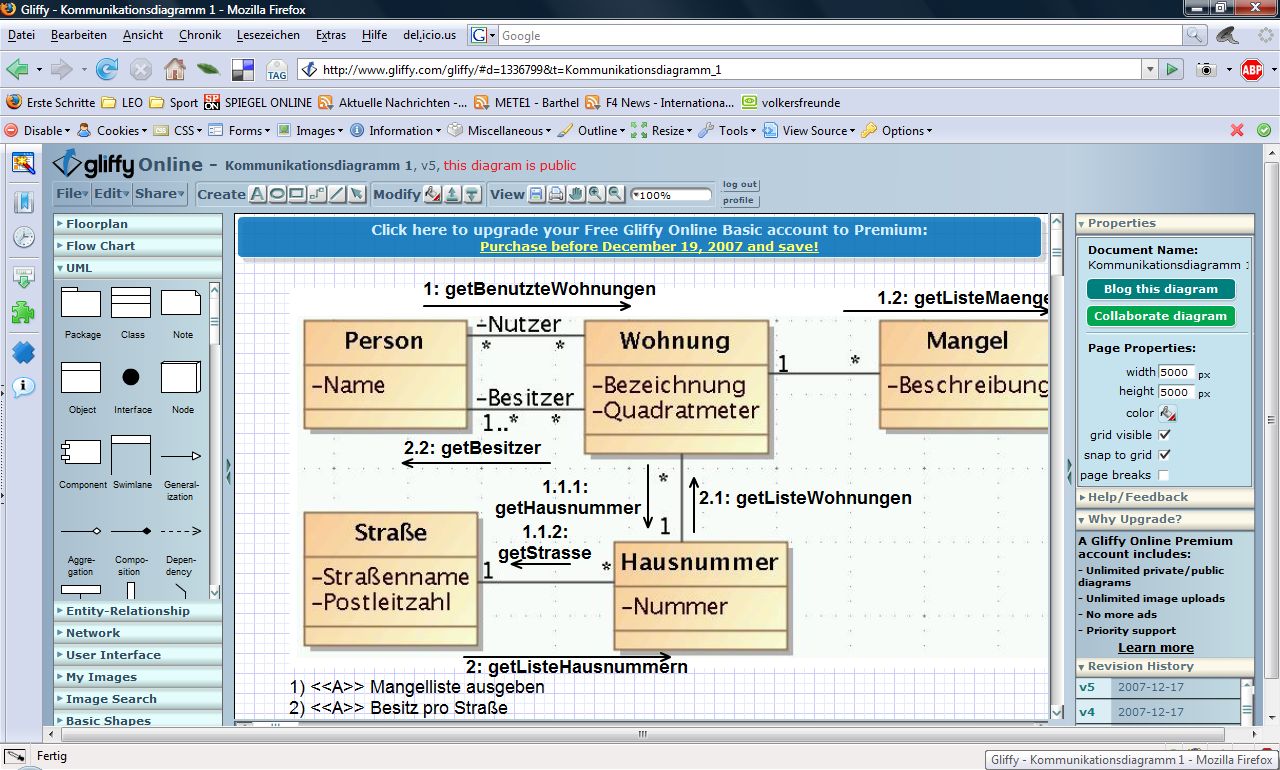1280x770 pixels.
Task: Click the send to back icon
Action: click(473, 194)
